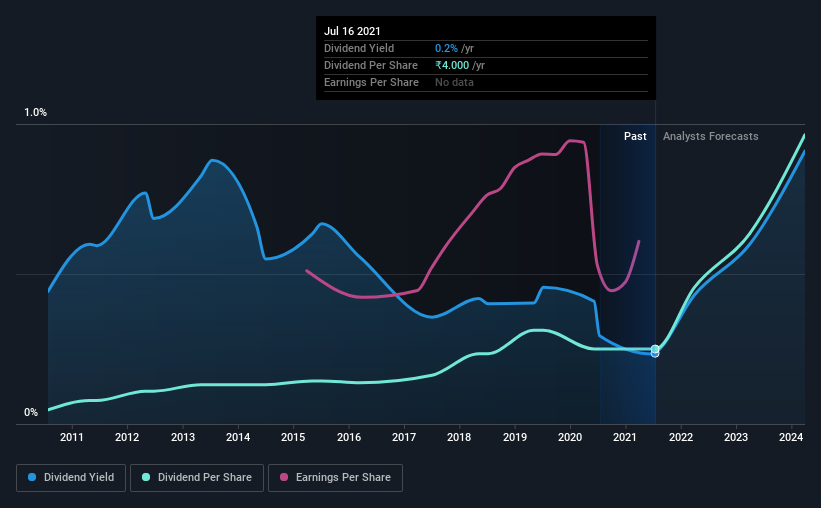This screenshot has height=508, width=821.
Task: Click the 2018 x-axis year label
Action: click(x=459, y=437)
